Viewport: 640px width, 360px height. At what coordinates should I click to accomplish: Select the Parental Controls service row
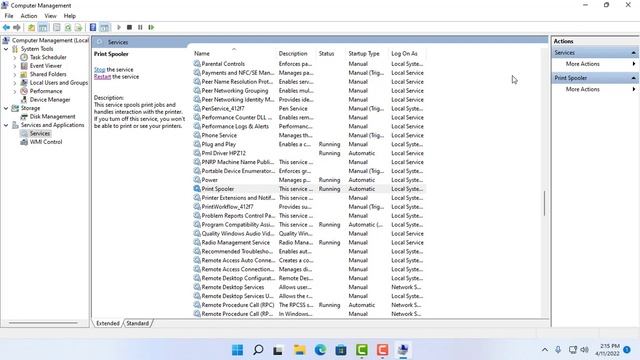click(x=309, y=64)
